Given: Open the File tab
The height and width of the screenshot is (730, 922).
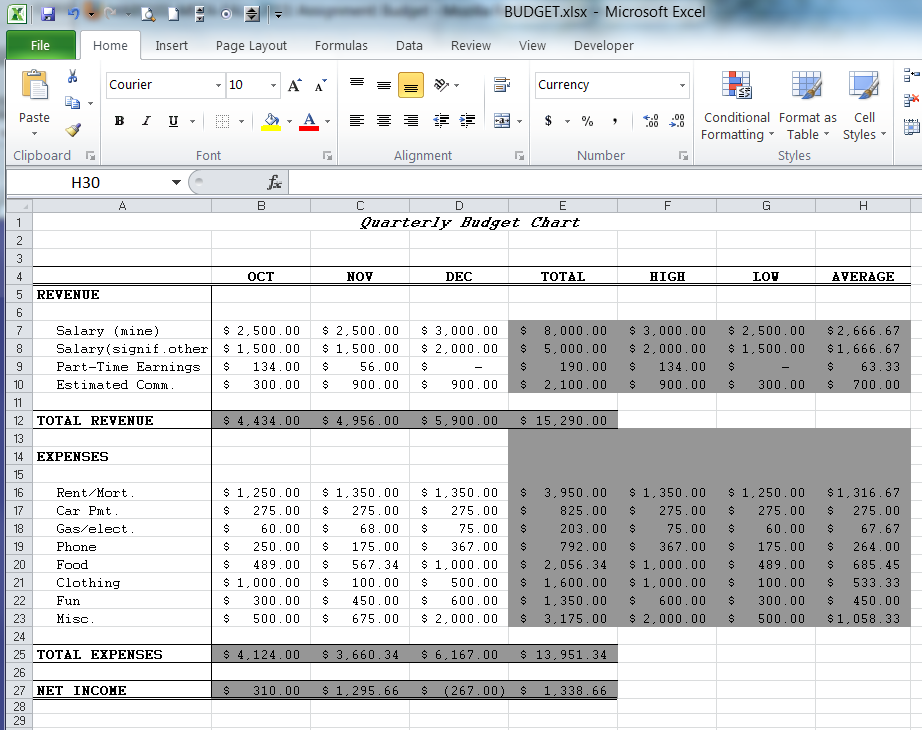Looking at the screenshot, I should [41, 45].
